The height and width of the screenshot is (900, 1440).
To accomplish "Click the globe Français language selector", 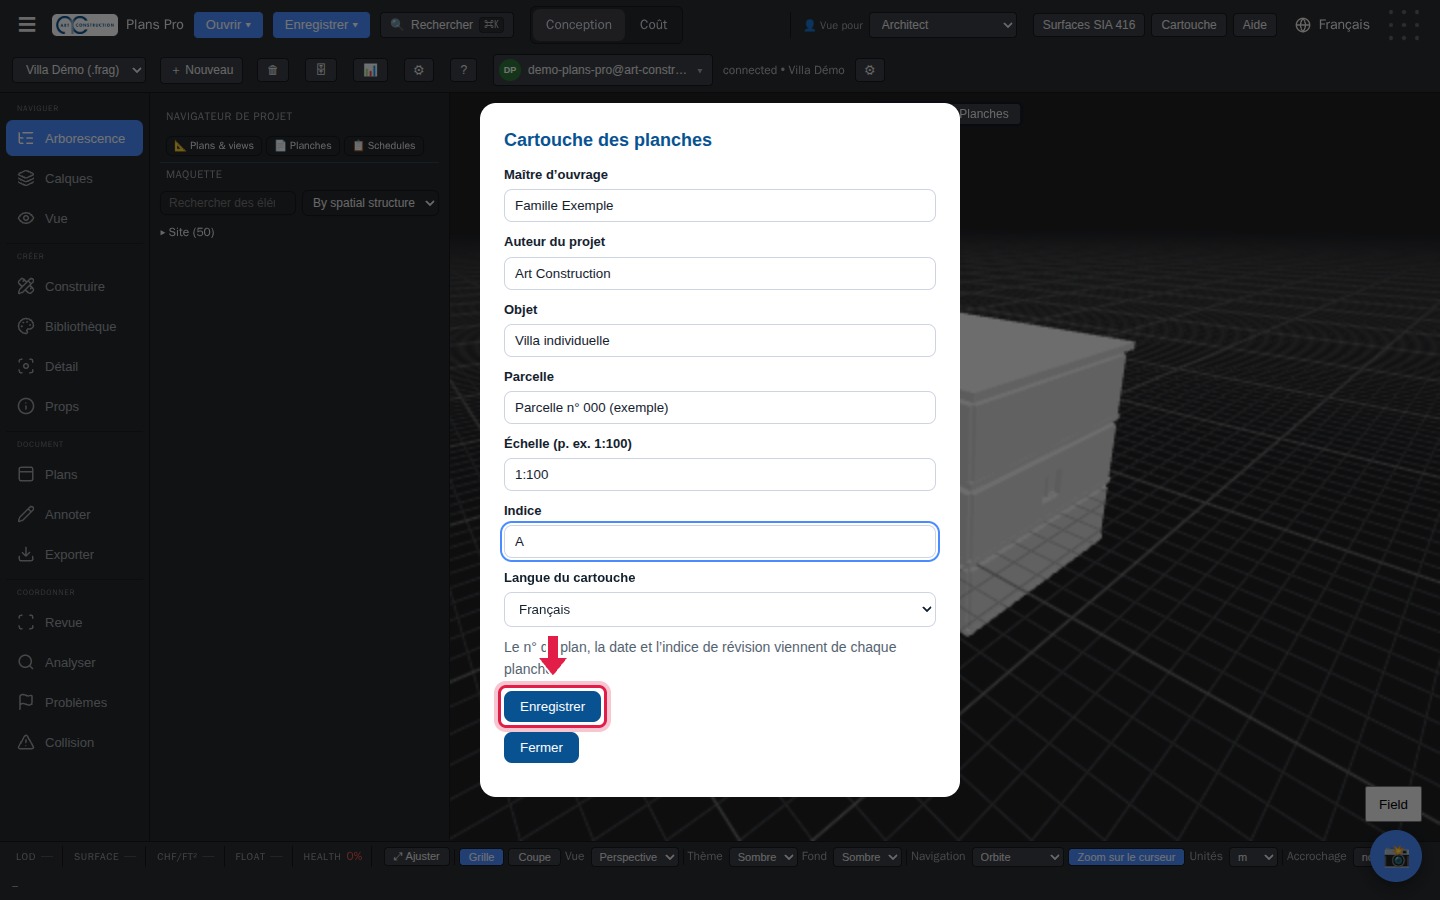I will point(1332,25).
